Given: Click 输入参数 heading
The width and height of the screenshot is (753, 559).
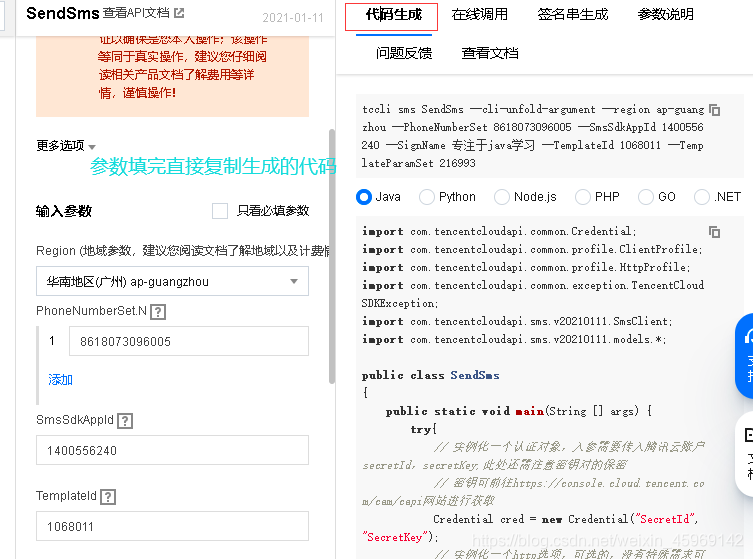Looking at the screenshot, I should tap(63, 211).
